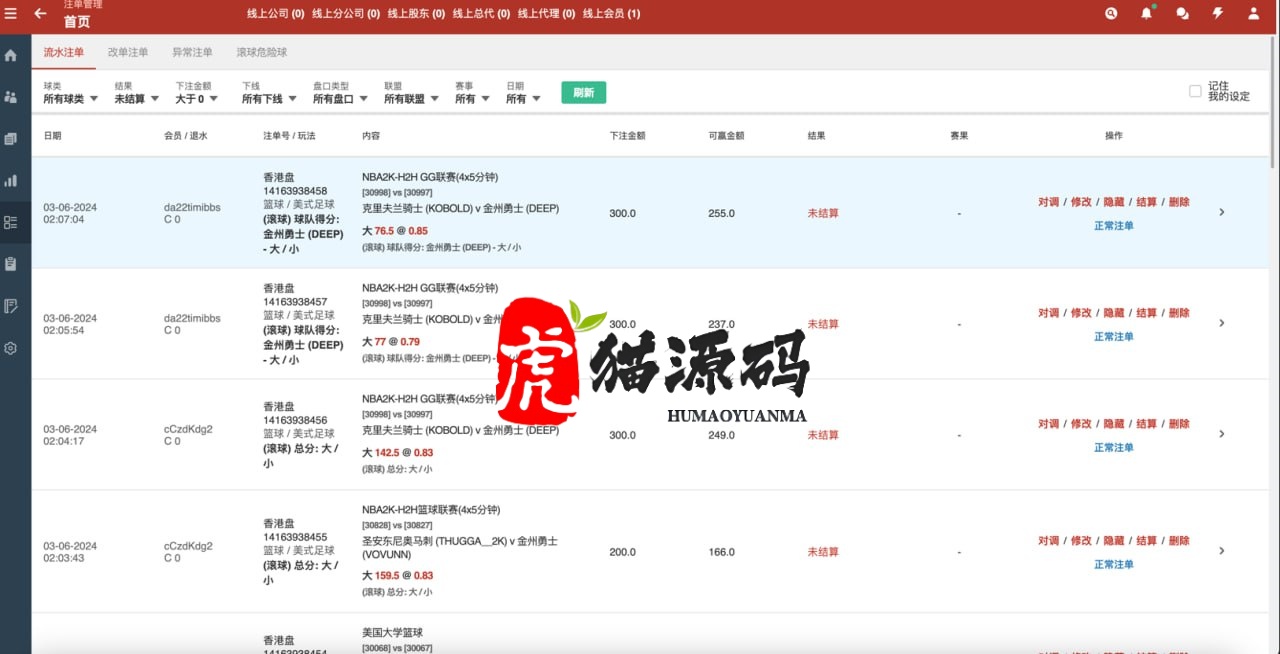Select the bet list sidebar icon

click(x=11, y=223)
